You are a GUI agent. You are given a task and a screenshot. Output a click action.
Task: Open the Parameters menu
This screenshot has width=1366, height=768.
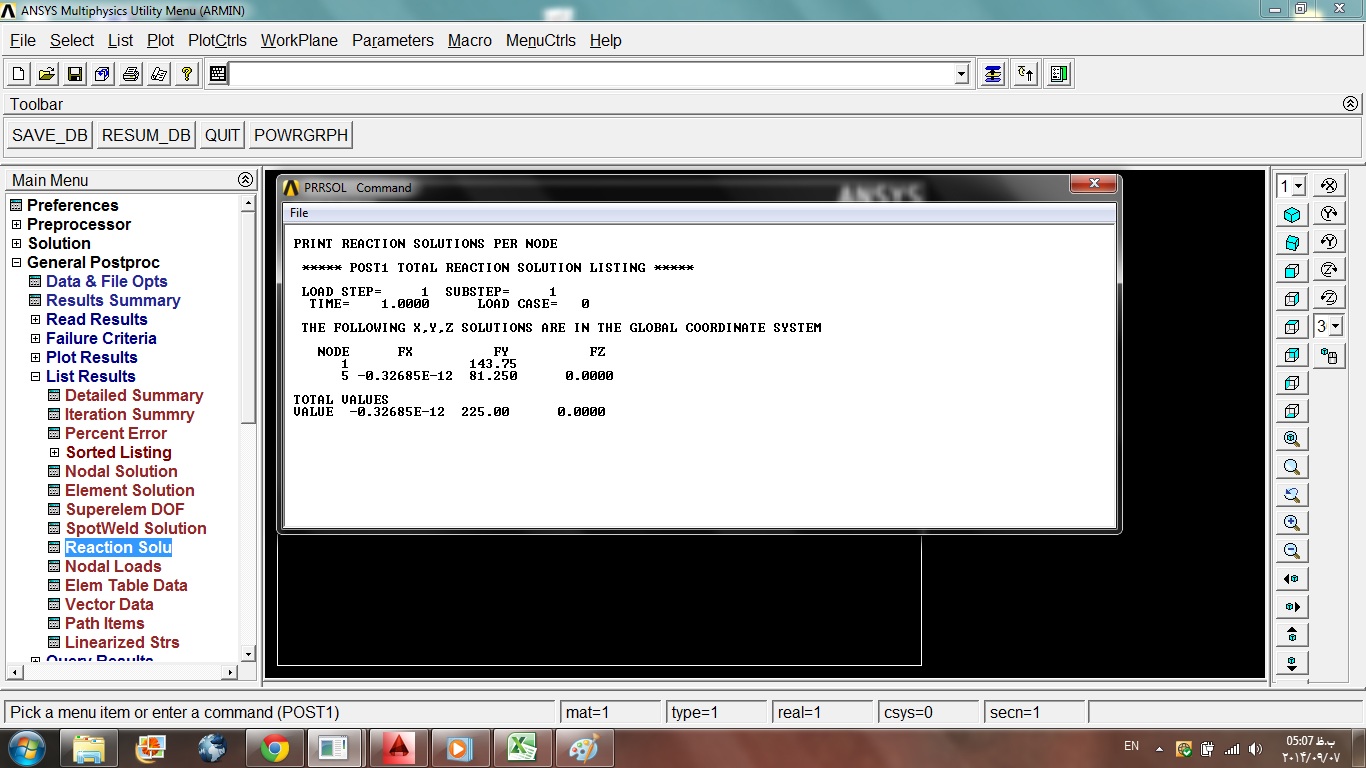[393, 41]
